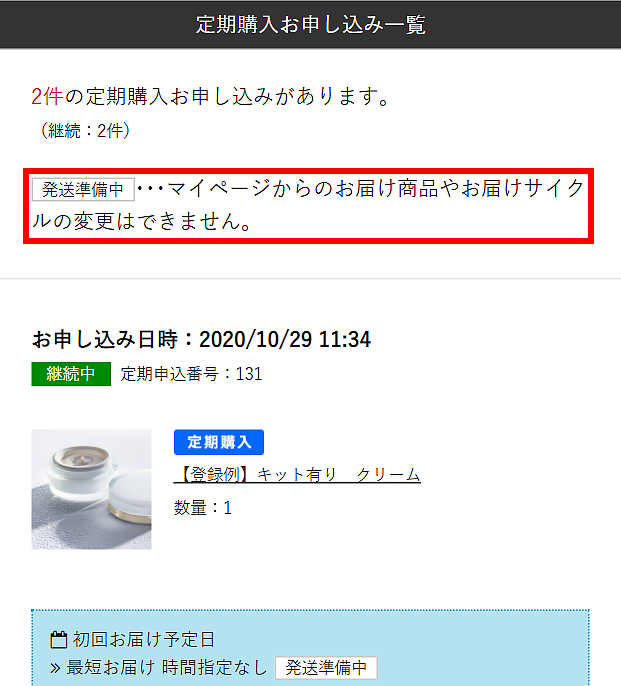The height and width of the screenshot is (686, 621).
Task: Click the blue 定期購入 label badge
Action: point(219,442)
